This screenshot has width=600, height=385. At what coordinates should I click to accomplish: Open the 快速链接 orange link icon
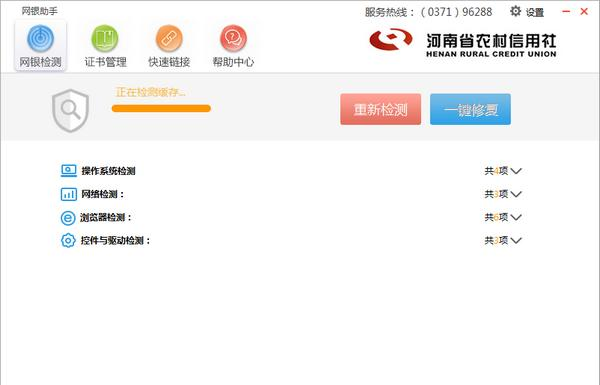169,38
